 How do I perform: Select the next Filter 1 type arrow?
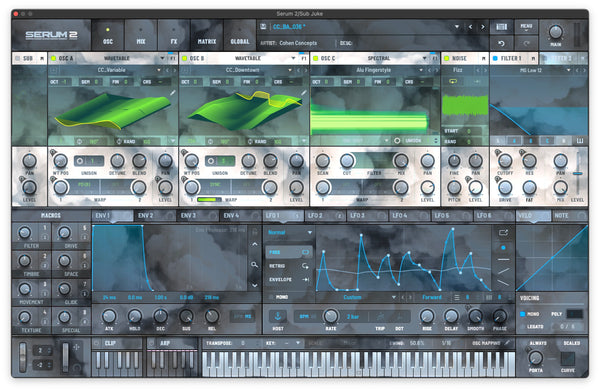584,70
